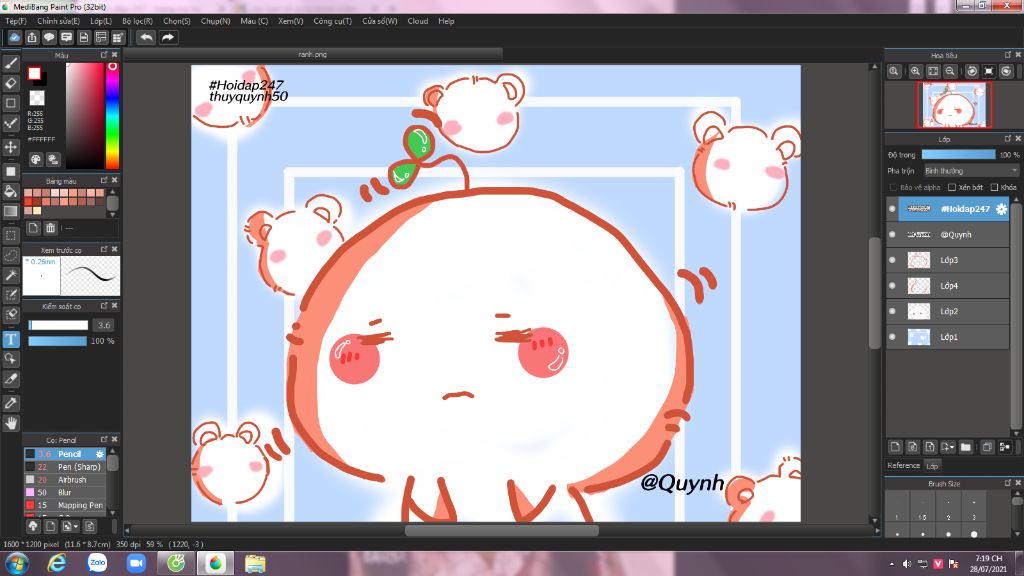
Task: Open the Công cụ(T) menu
Action: 332,21
